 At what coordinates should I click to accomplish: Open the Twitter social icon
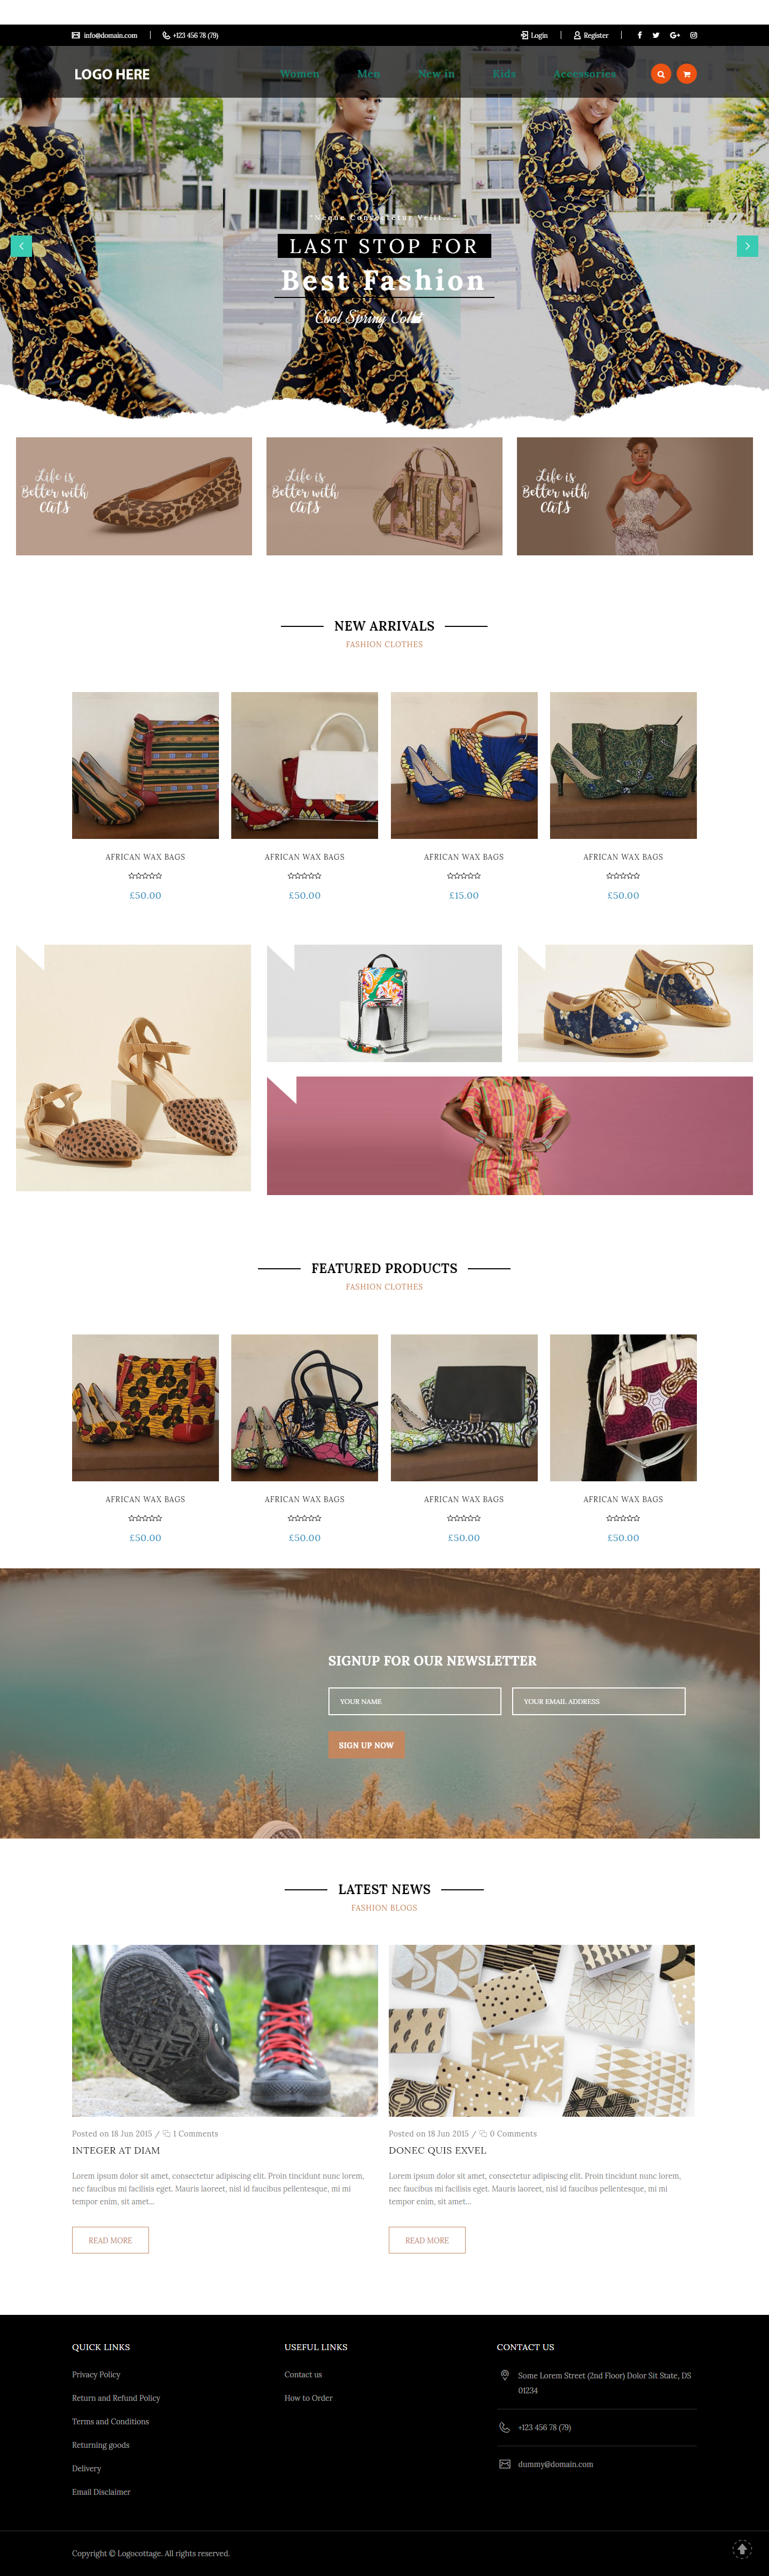656,35
